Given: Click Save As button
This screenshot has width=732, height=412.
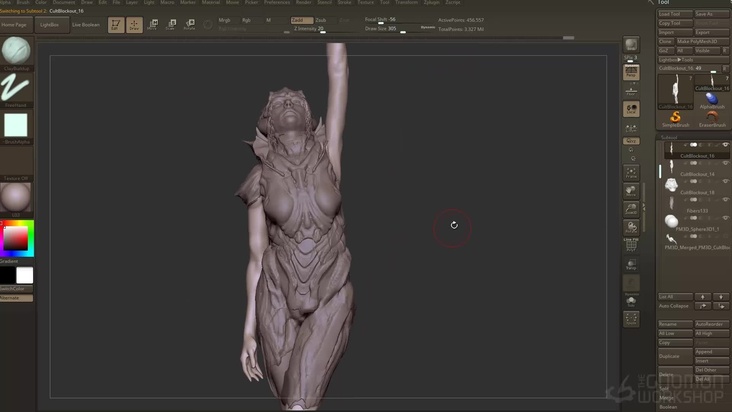Looking at the screenshot, I should [x=711, y=14].
